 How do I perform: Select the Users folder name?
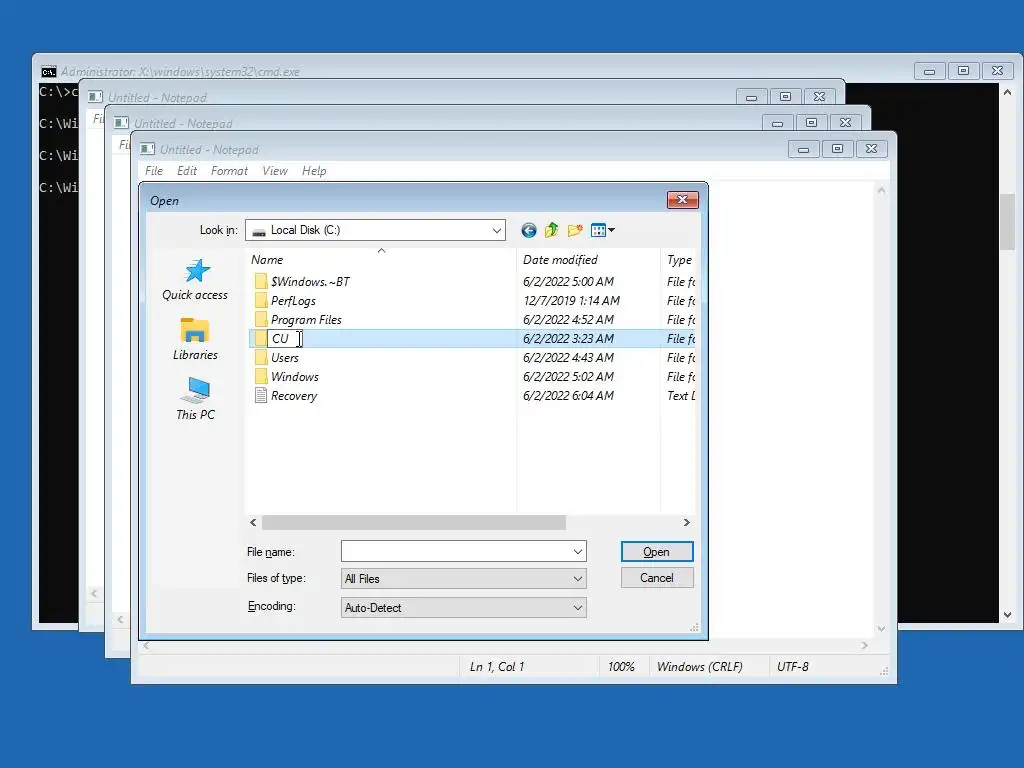coord(285,358)
